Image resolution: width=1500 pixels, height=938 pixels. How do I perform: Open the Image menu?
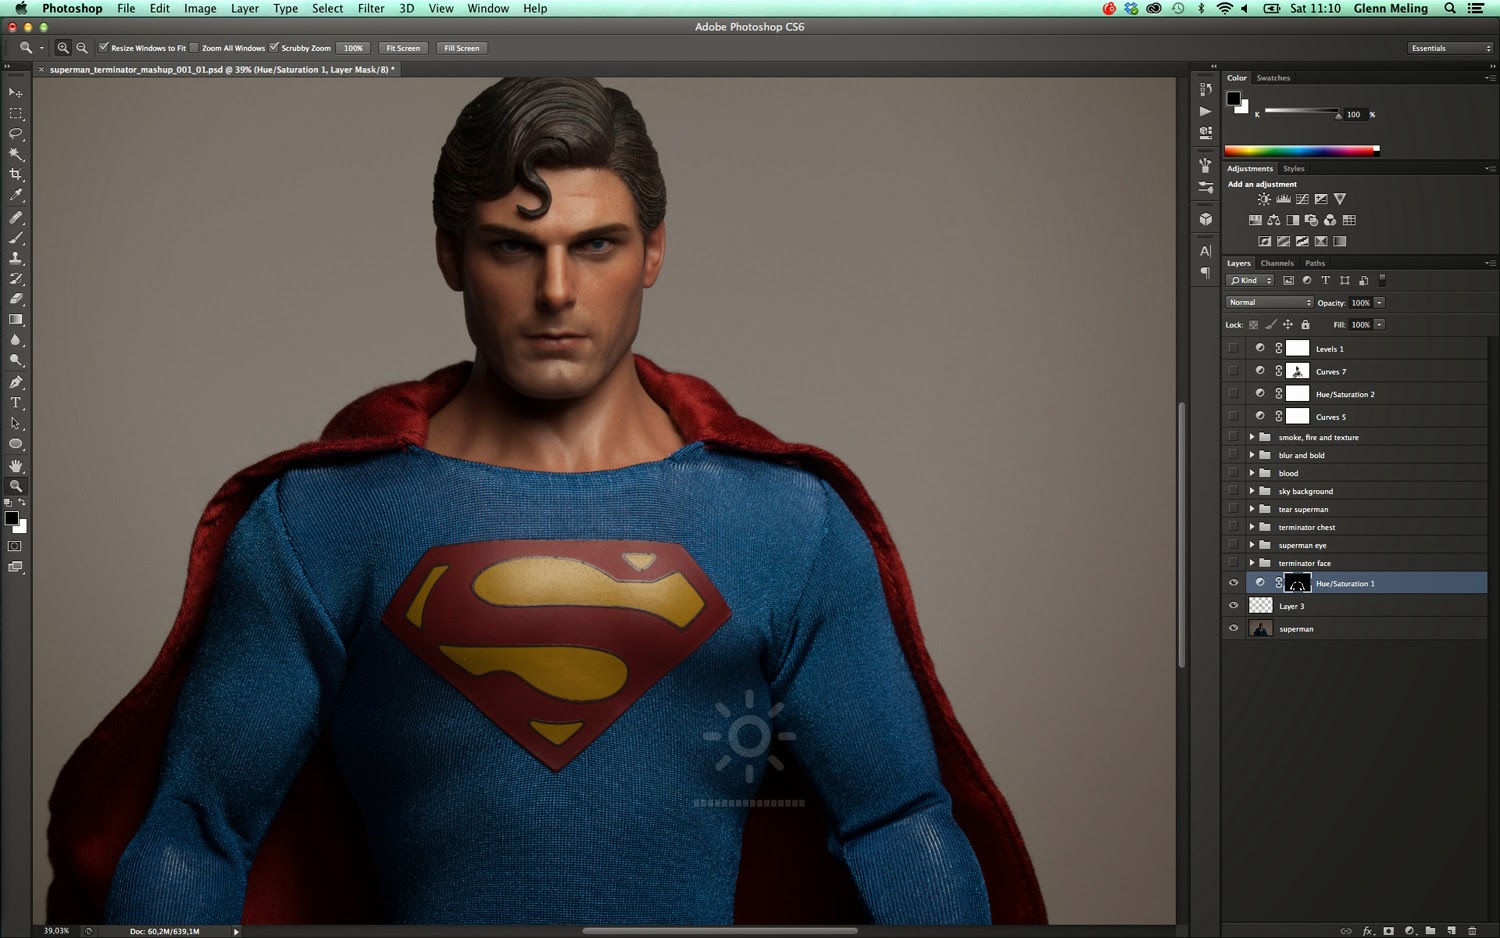click(x=200, y=8)
